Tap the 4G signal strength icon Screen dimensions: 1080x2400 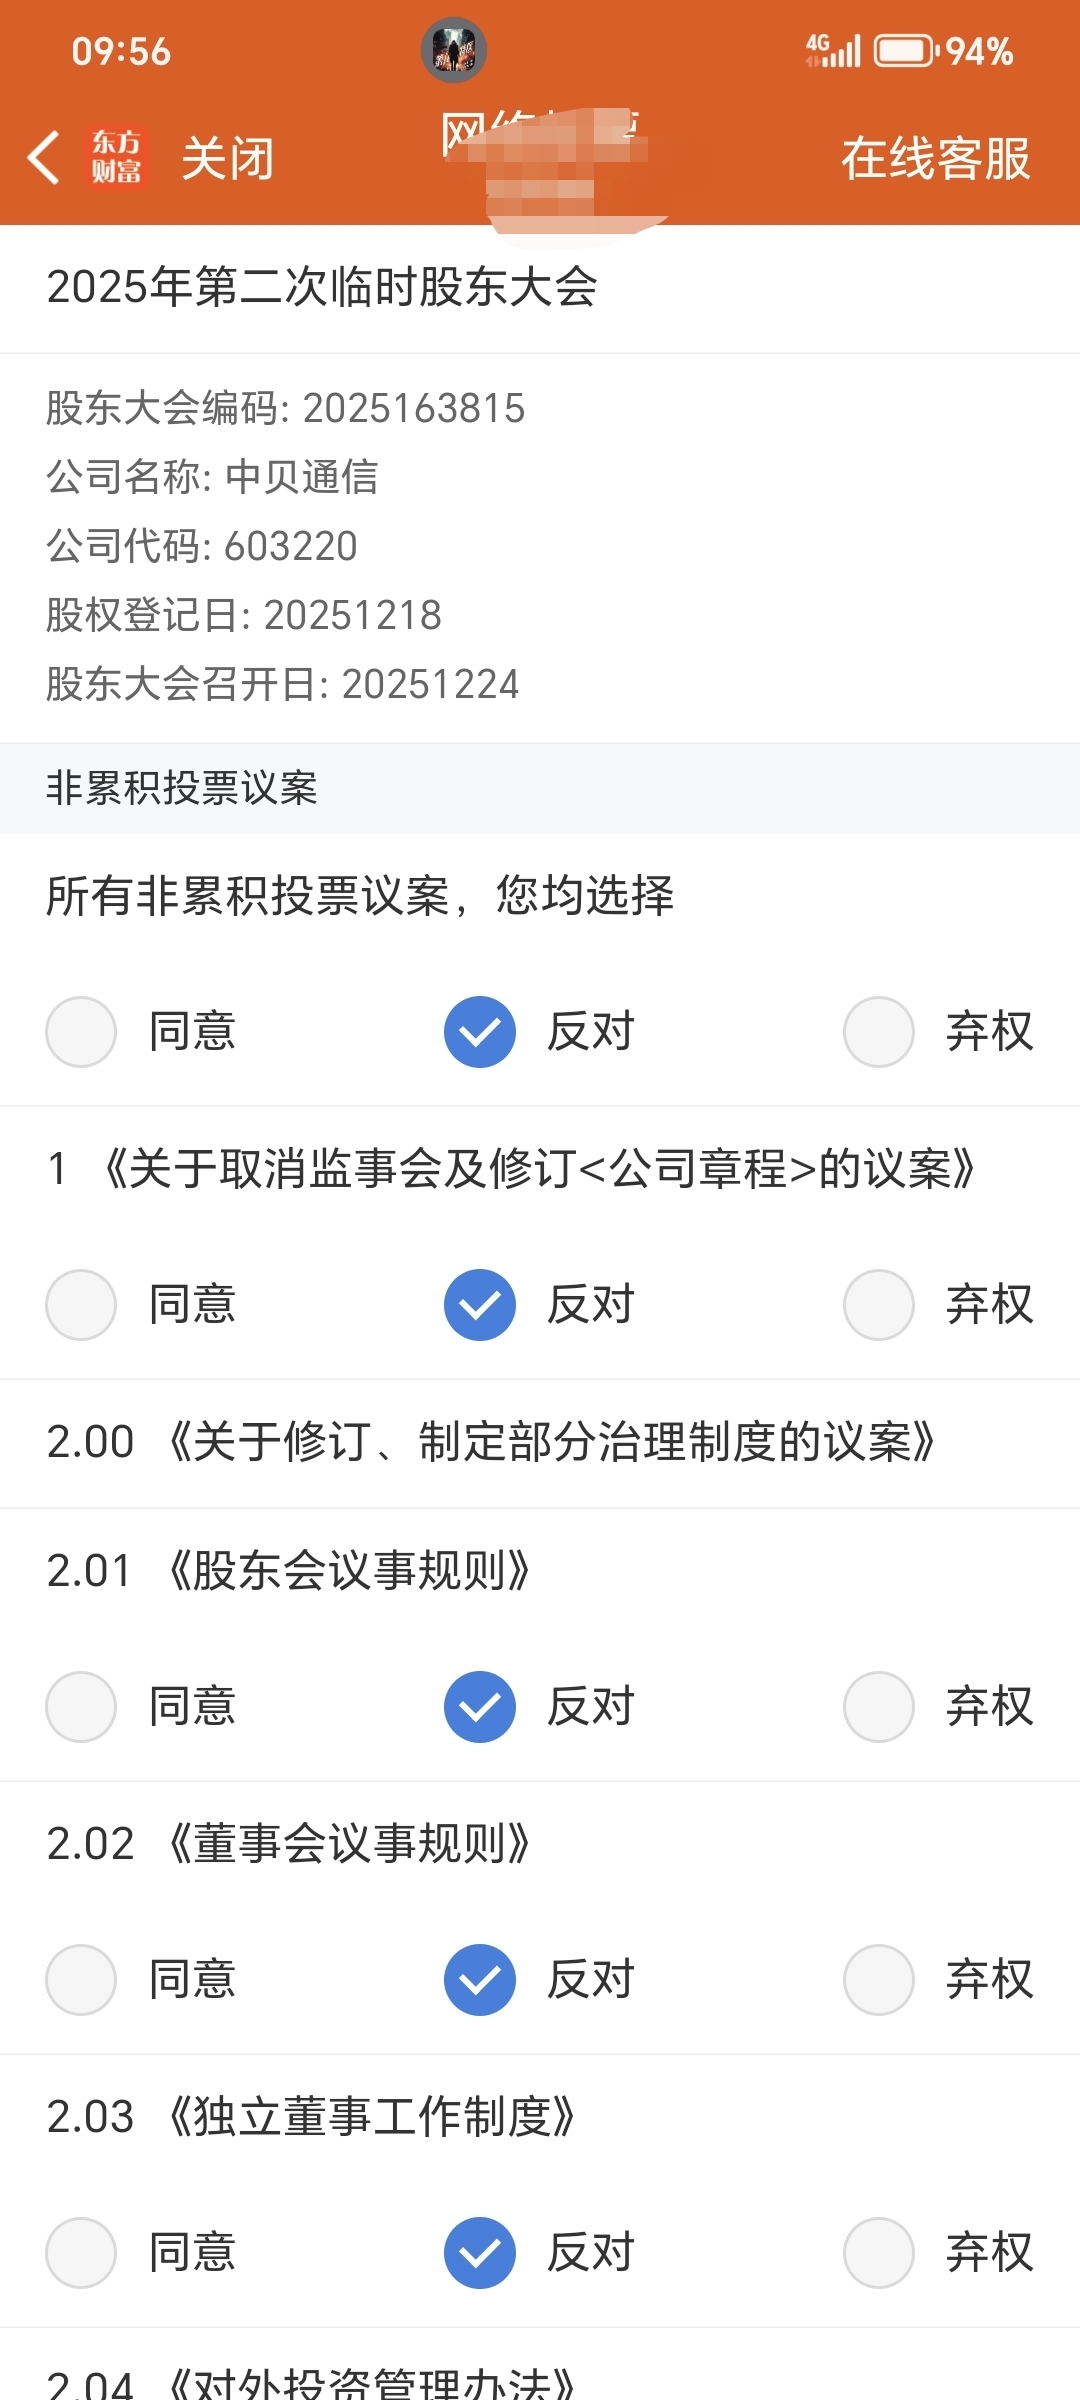click(x=833, y=50)
